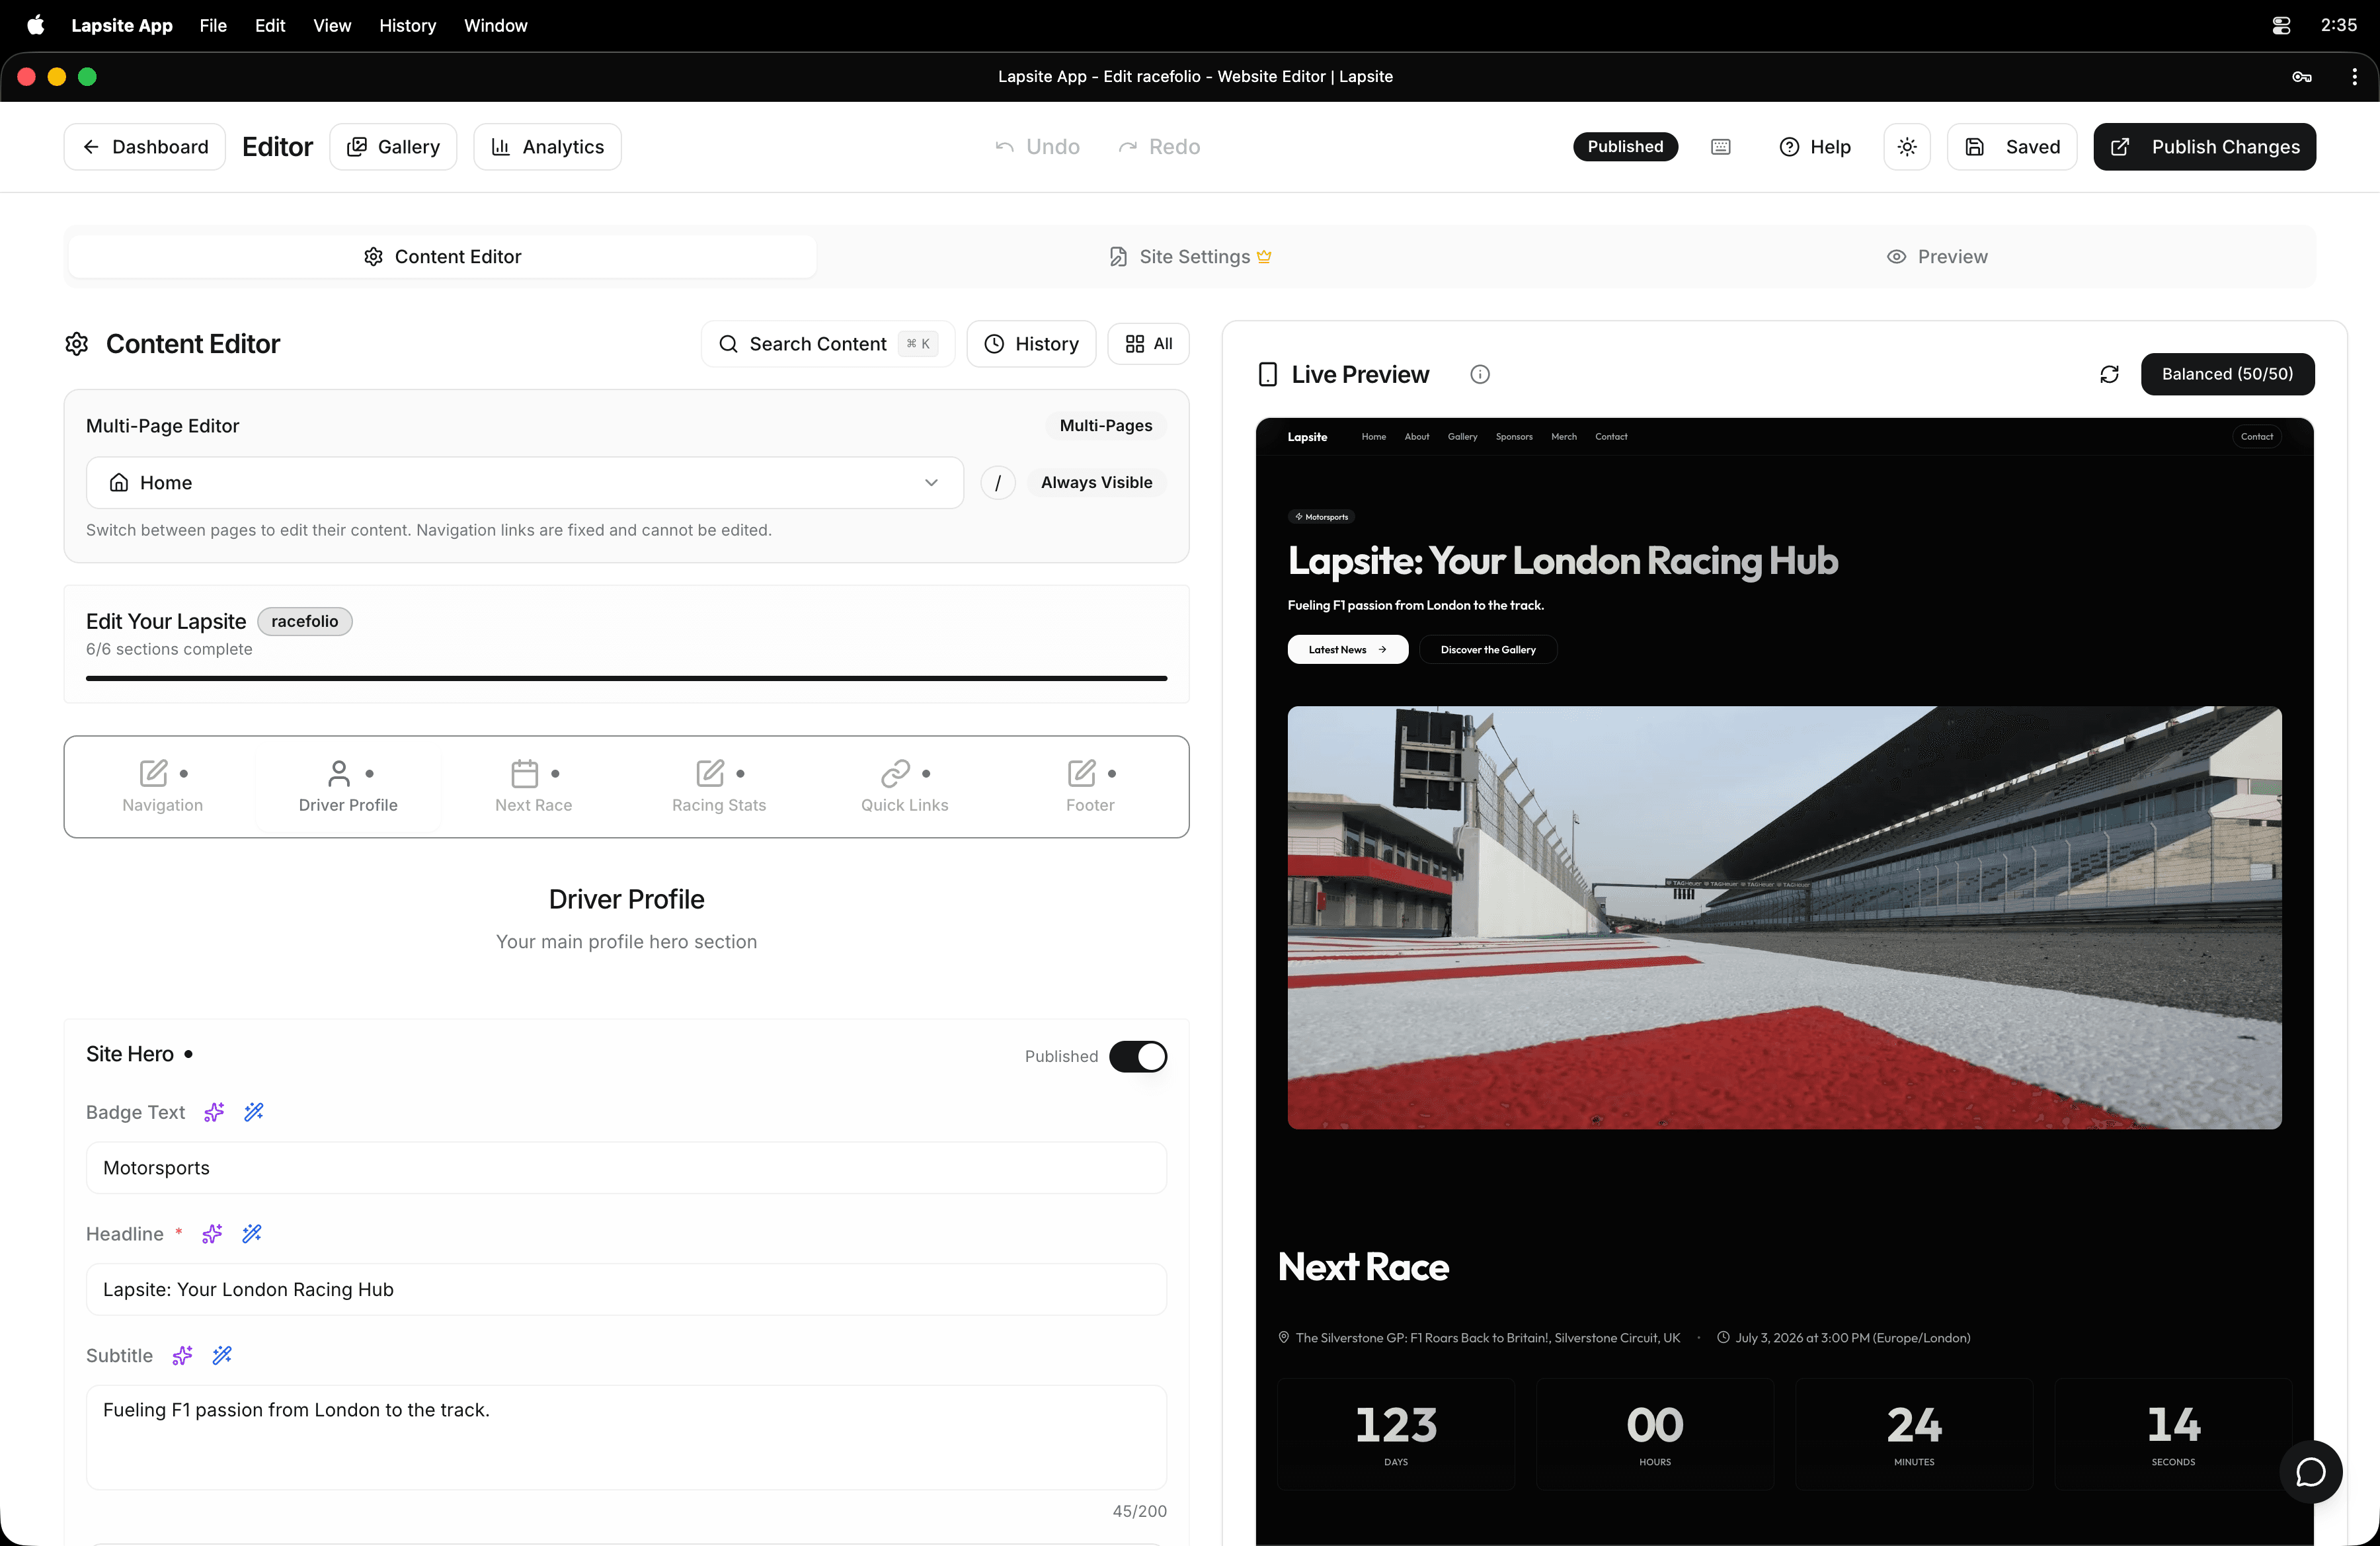Image resolution: width=2380 pixels, height=1546 pixels.
Task: Open History in the macOS menu bar
Action: point(407,25)
